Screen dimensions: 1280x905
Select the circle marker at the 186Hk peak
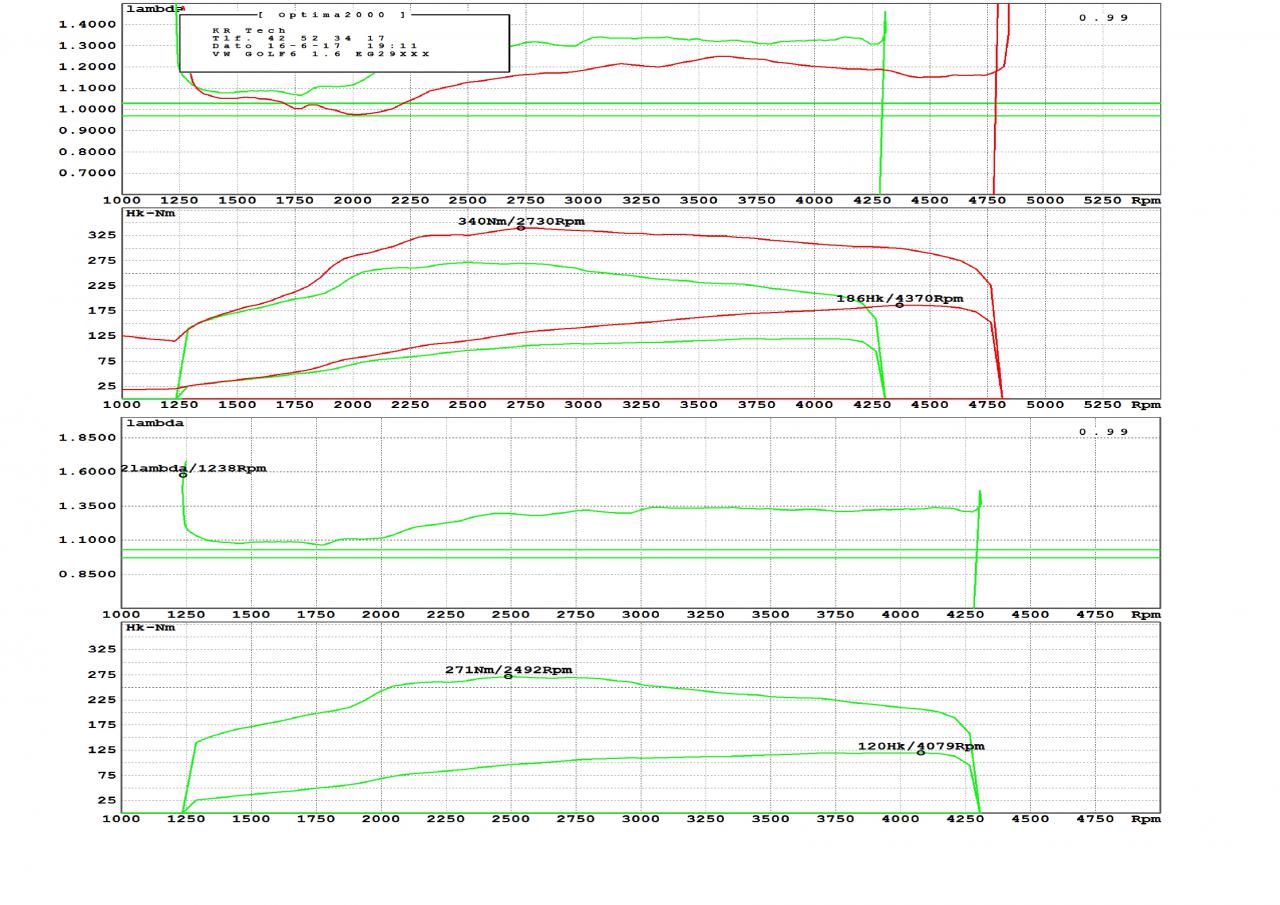(899, 305)
